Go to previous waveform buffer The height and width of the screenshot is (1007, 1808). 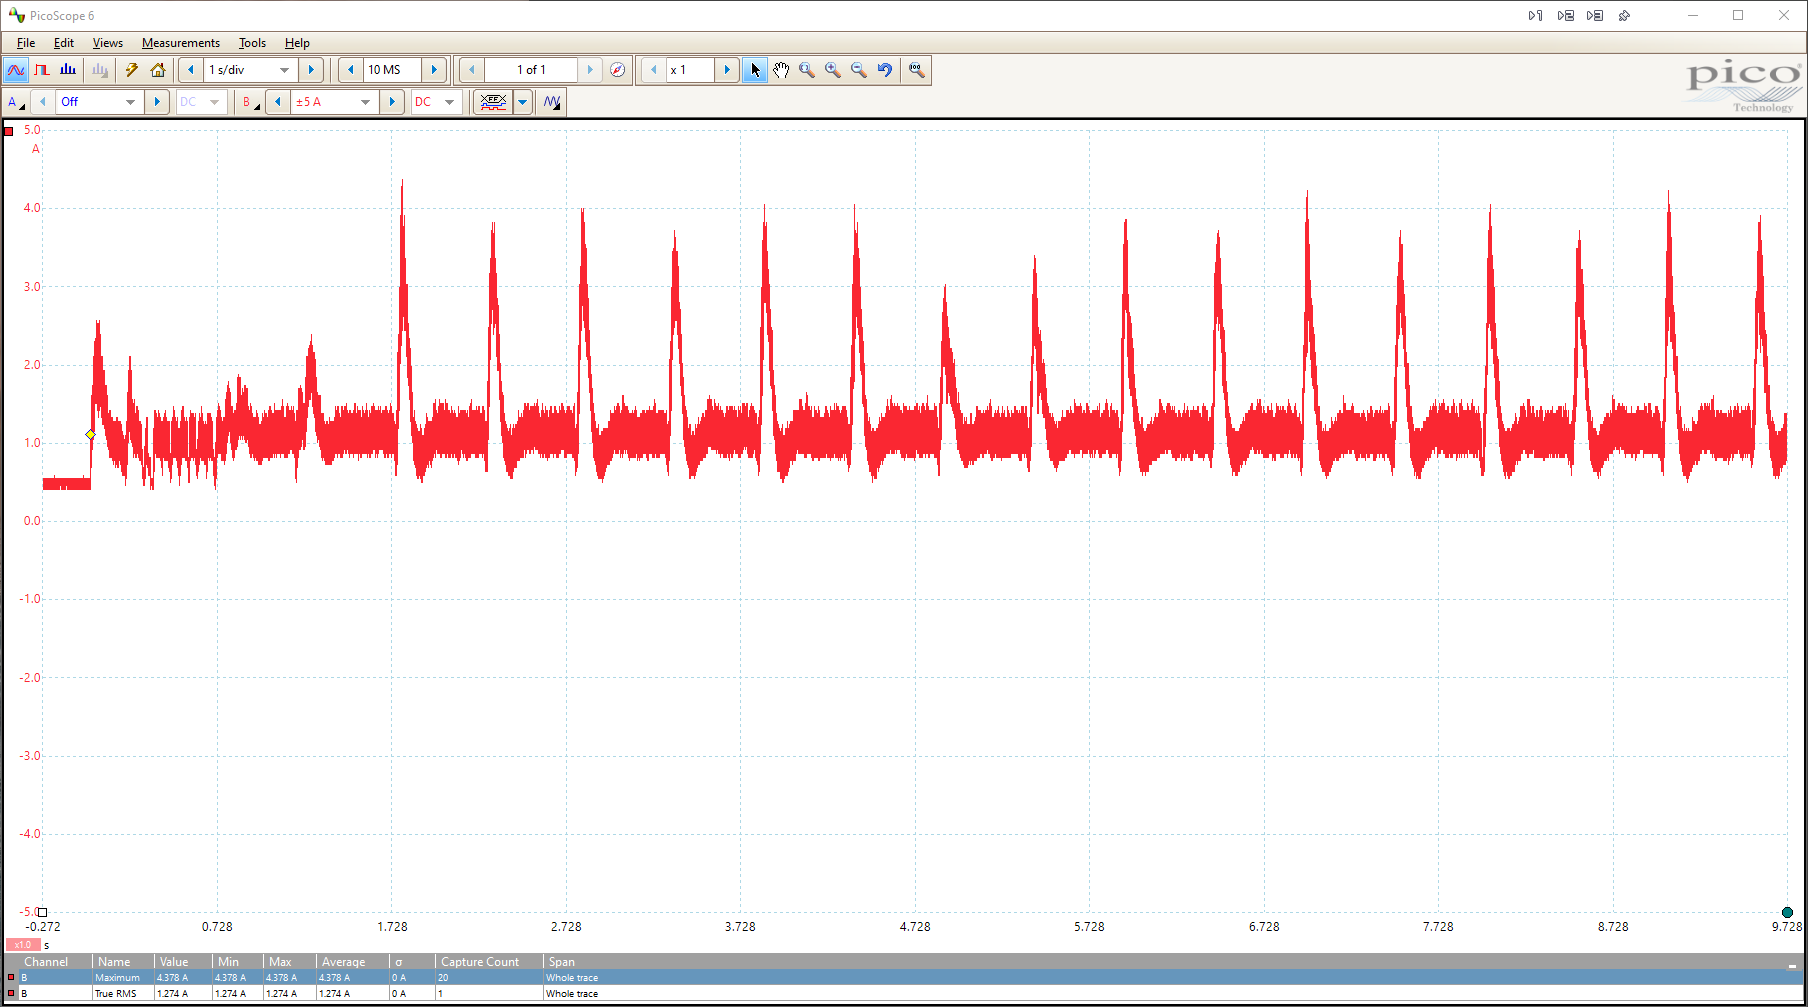click(x=472, y=70)
